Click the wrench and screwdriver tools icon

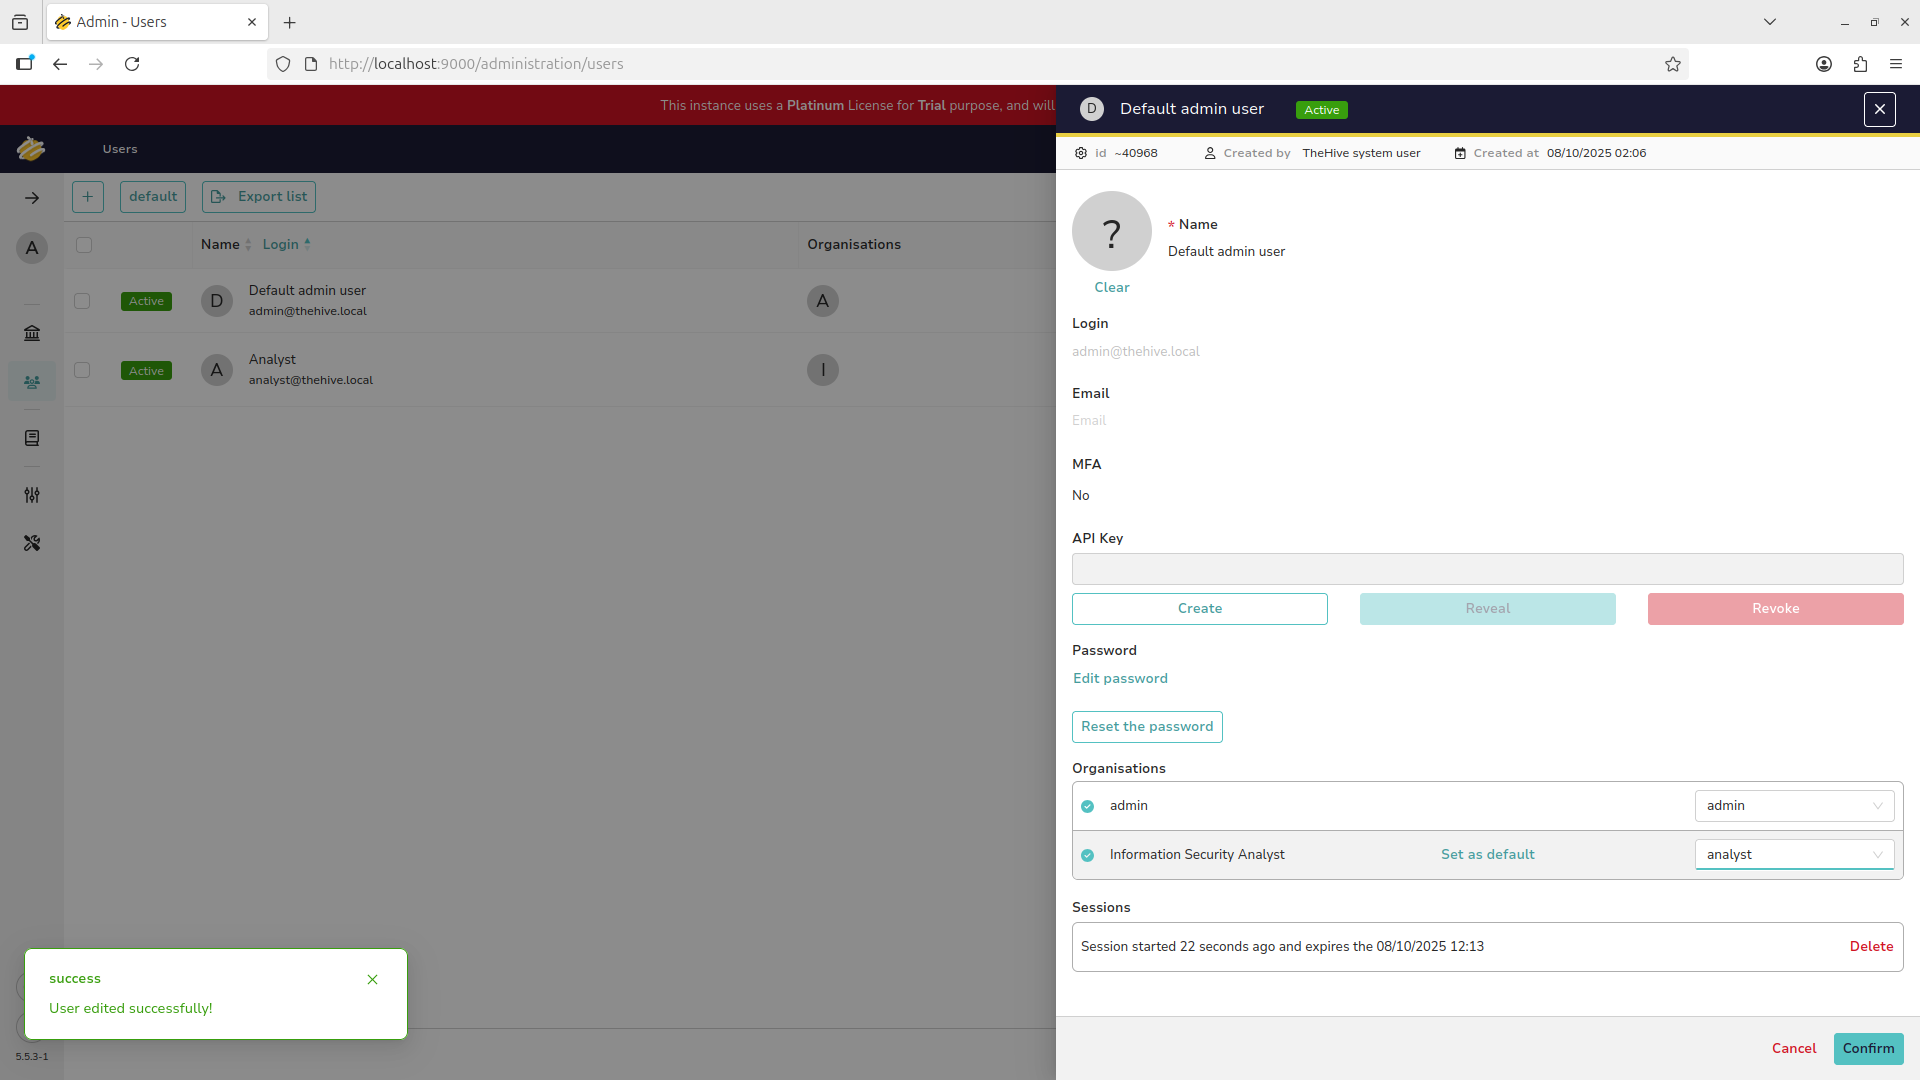pos(32,543)
